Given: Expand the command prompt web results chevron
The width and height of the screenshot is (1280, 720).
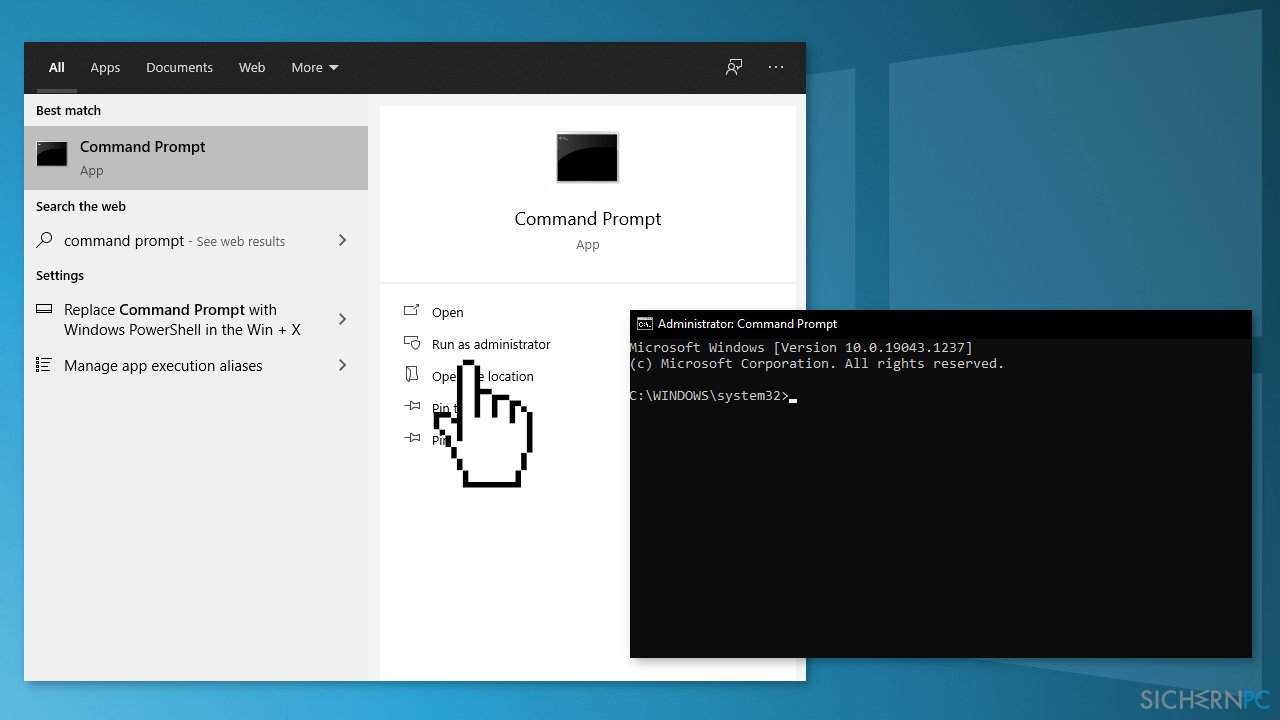Looking at the screenshot, I should point(342,240).
